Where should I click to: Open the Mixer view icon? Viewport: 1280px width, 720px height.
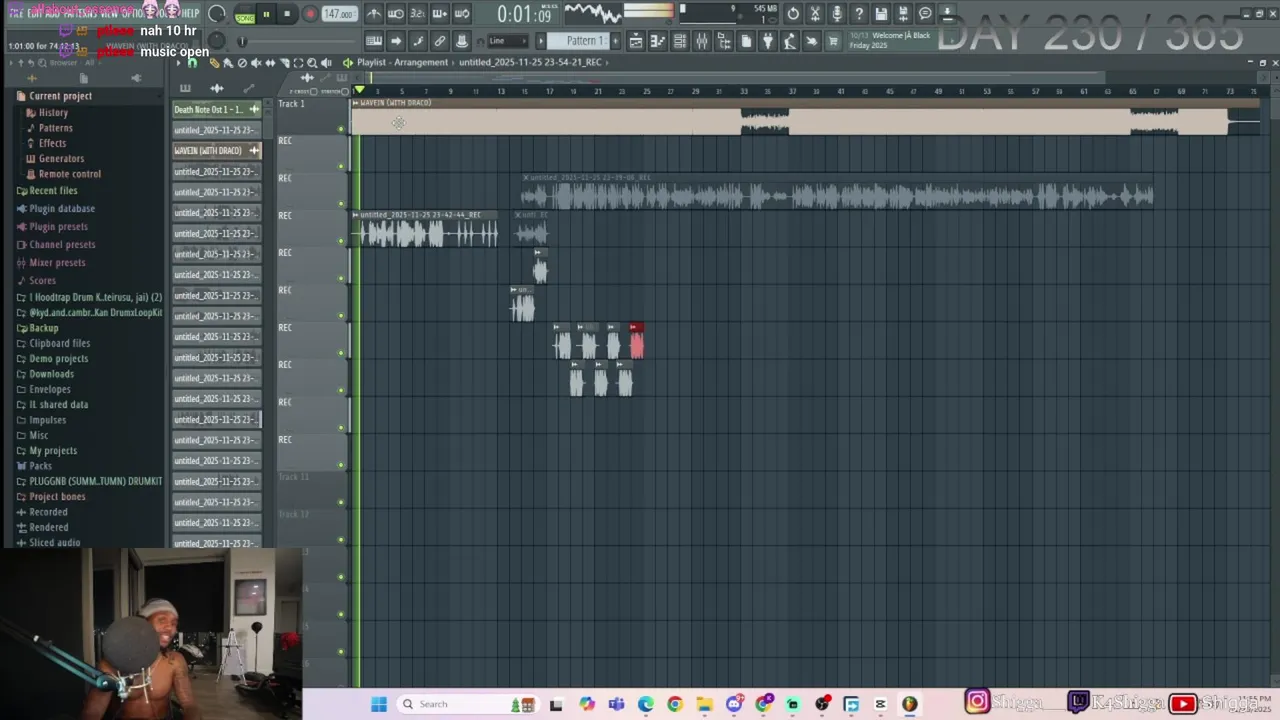[x=702, y=41]
